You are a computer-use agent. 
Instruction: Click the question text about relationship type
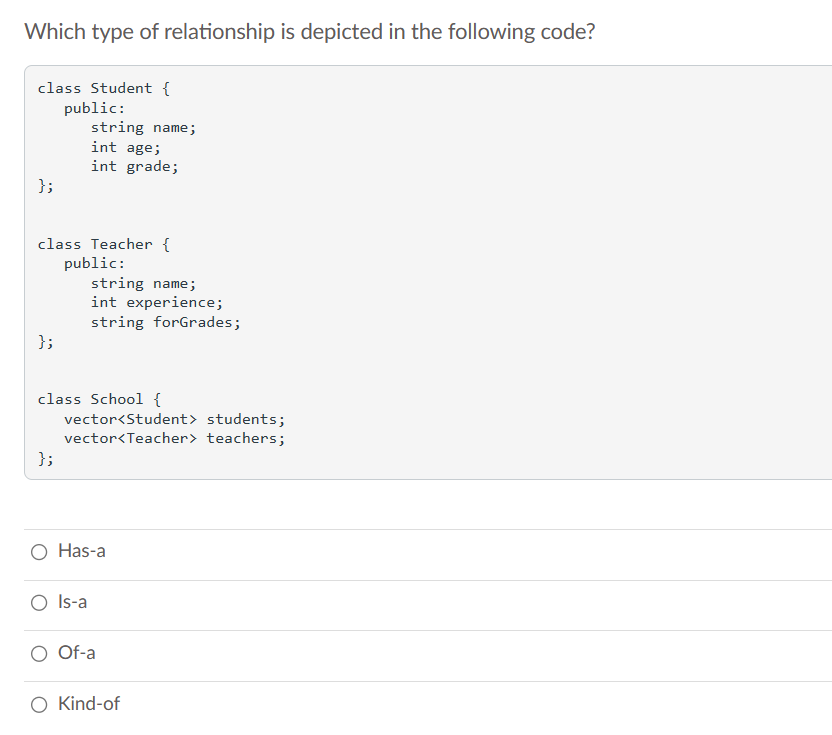pyautogui.click(x=311, y=31)
